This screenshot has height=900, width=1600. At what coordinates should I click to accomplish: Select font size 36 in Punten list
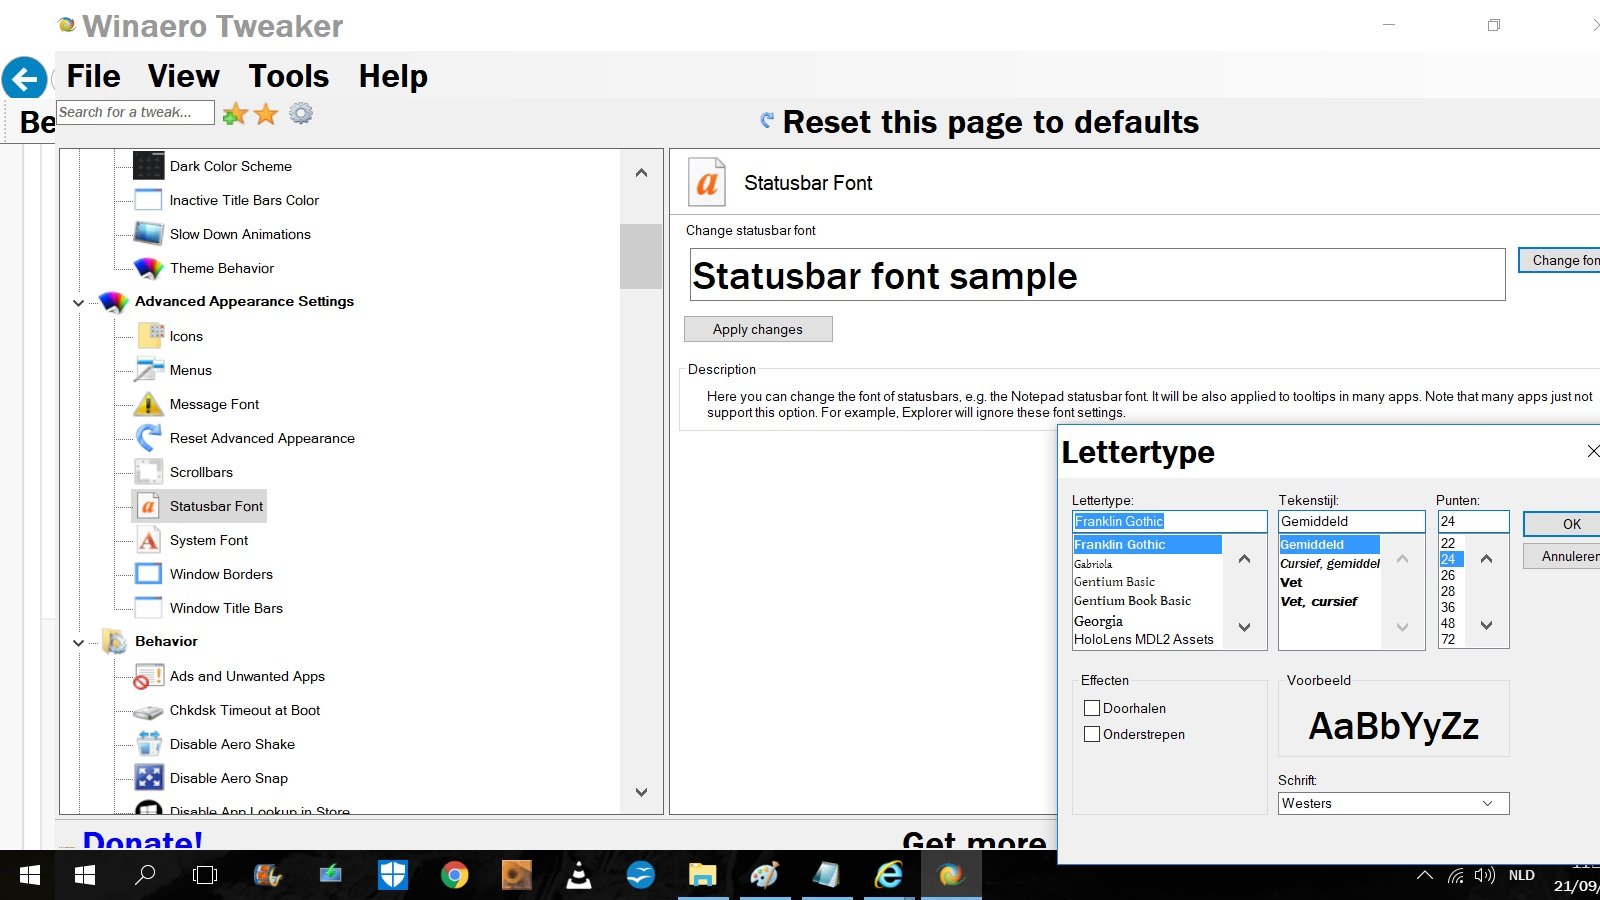point(1448,607)
